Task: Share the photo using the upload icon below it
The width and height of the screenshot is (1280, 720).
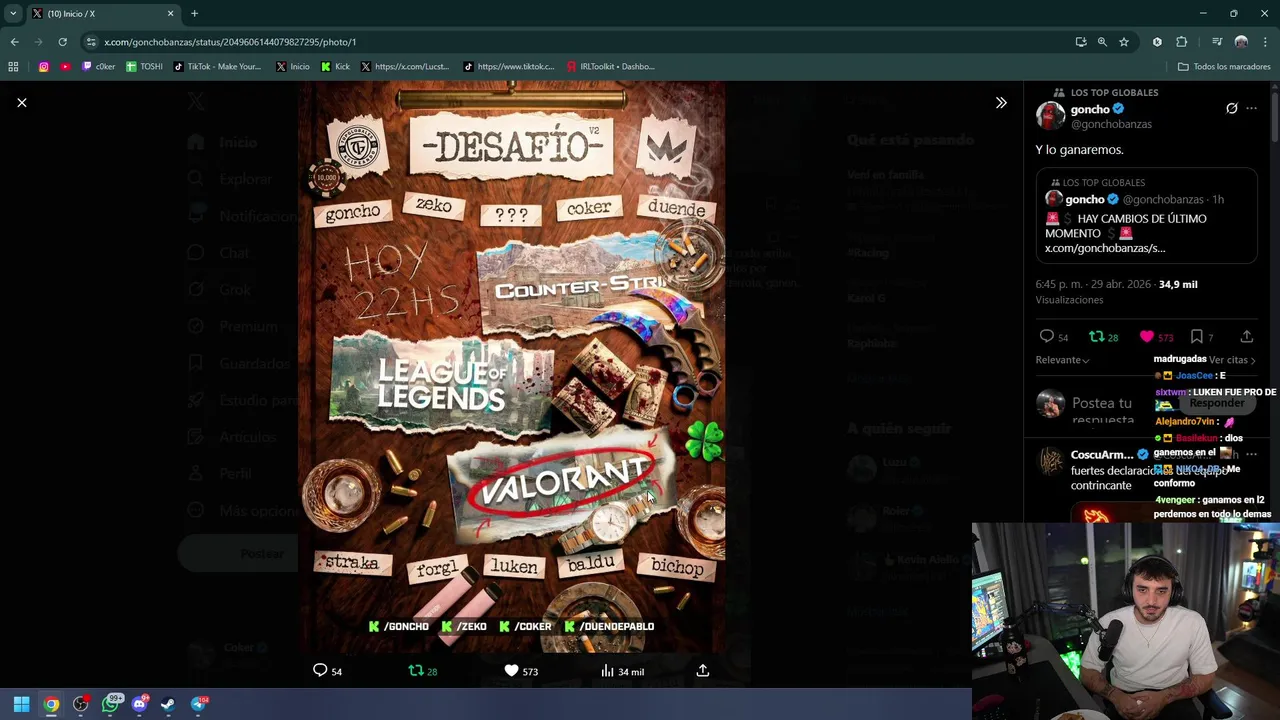Action: (703, 671)
